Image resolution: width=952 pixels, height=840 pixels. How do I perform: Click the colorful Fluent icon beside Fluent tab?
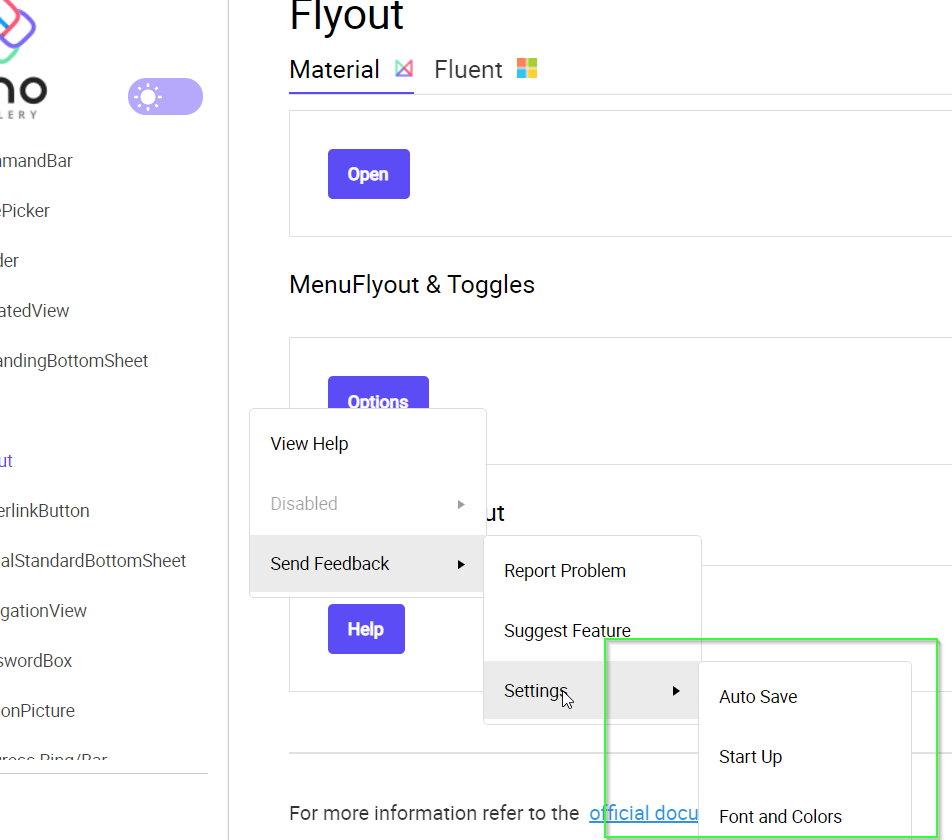[527, 68]
